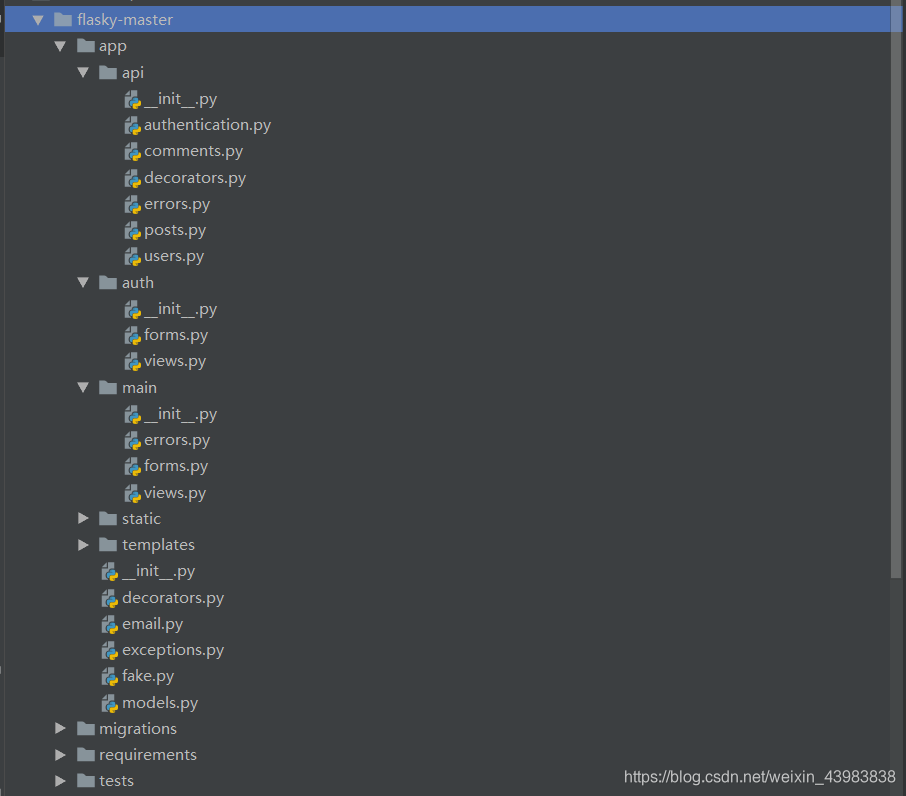Screen dimensions: 906x796
Task: Collapse the flasky-master root folder arrow
Action: click(38, 20)
